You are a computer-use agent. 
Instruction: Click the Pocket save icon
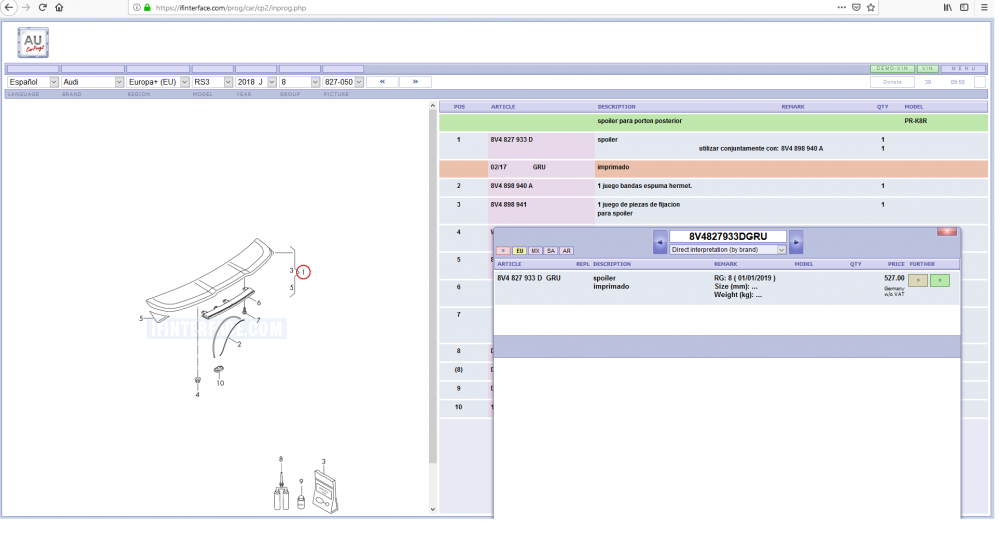857,8
